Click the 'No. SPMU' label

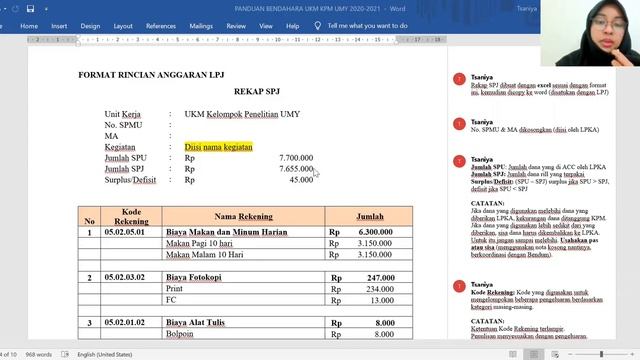coord(123,125)
